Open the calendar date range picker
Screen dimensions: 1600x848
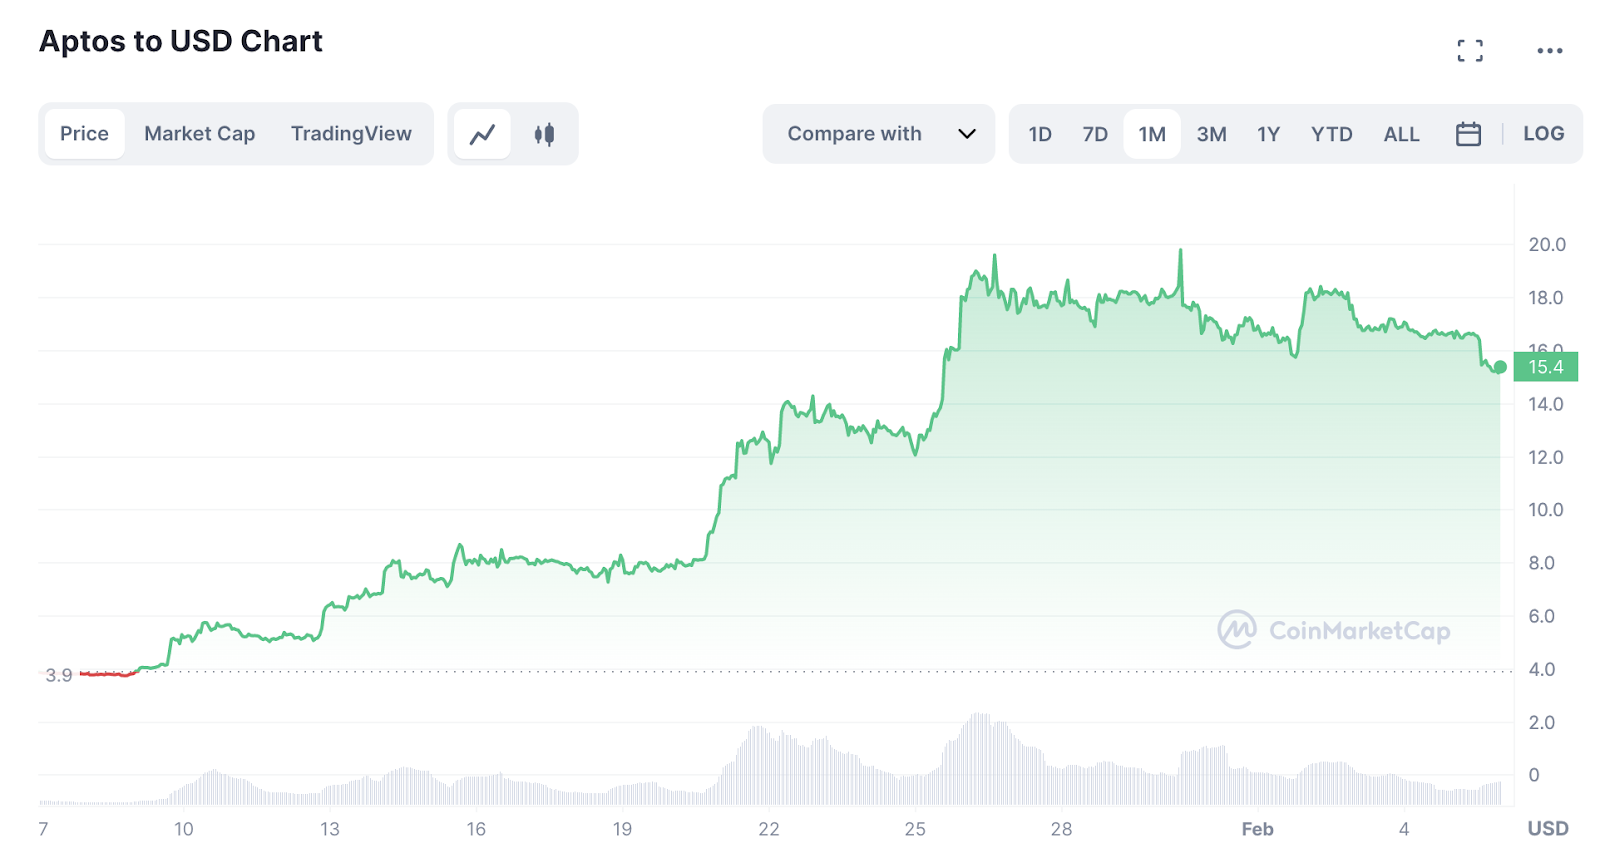(1468, 134)
